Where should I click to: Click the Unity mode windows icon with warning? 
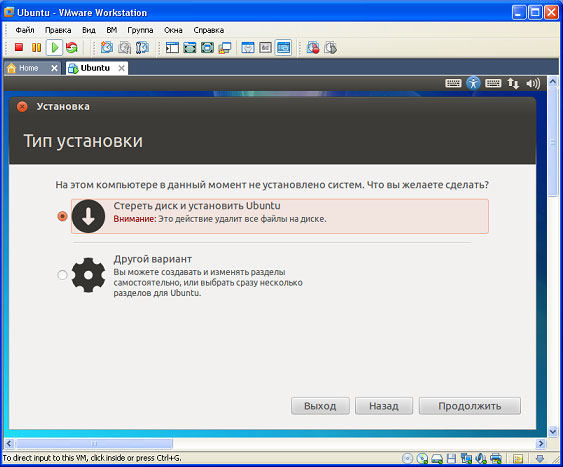pyautogui.click(x=225, y=47)
